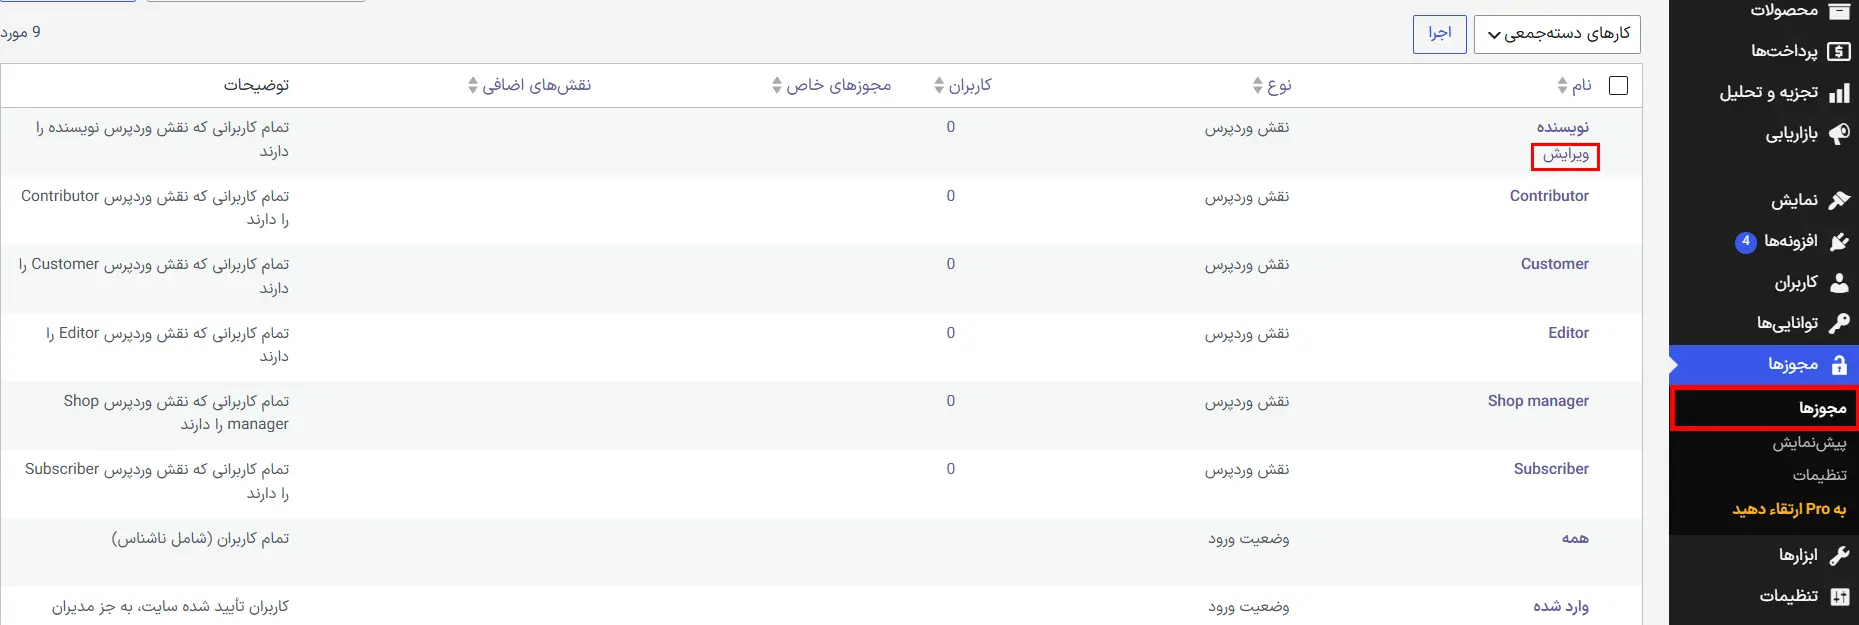Click the ابزارها wrench icon

click(1839, 555)
